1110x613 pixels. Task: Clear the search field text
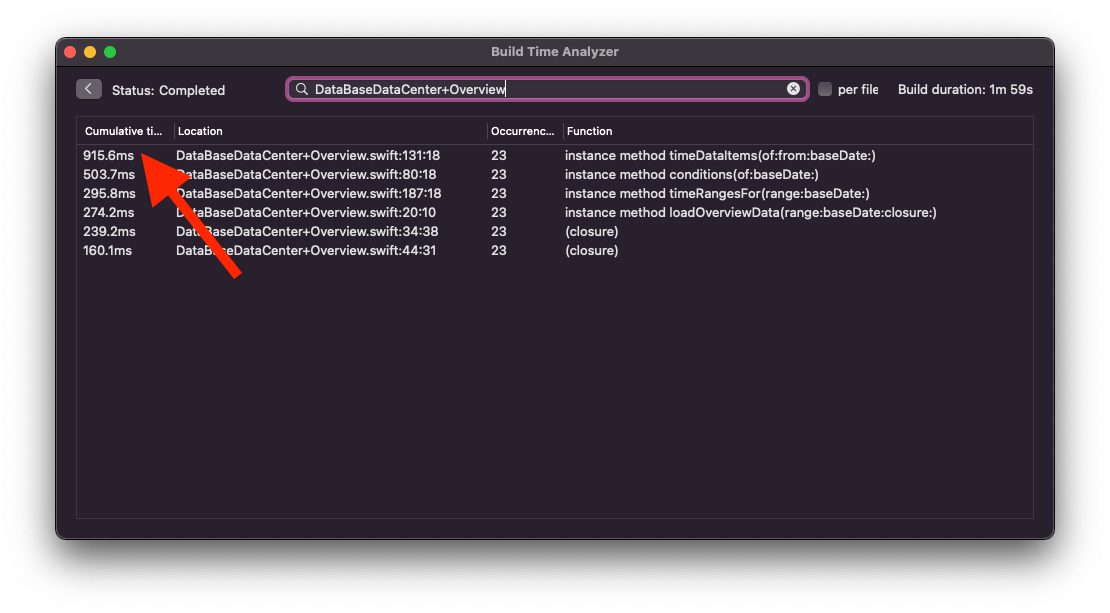(793, 88)
